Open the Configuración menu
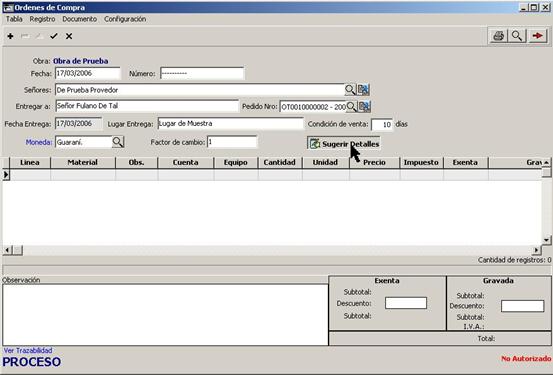The width and height of the screenshot is (553, 375). (125, 19)
